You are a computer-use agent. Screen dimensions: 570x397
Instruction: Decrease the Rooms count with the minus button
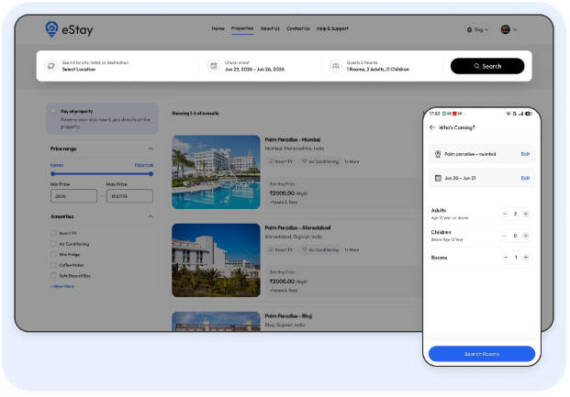(x=505, y=257)
